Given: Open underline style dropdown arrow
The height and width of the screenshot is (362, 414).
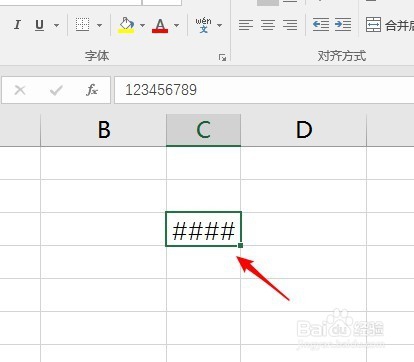Looking at the screenshot, I should tap(56, 25).
